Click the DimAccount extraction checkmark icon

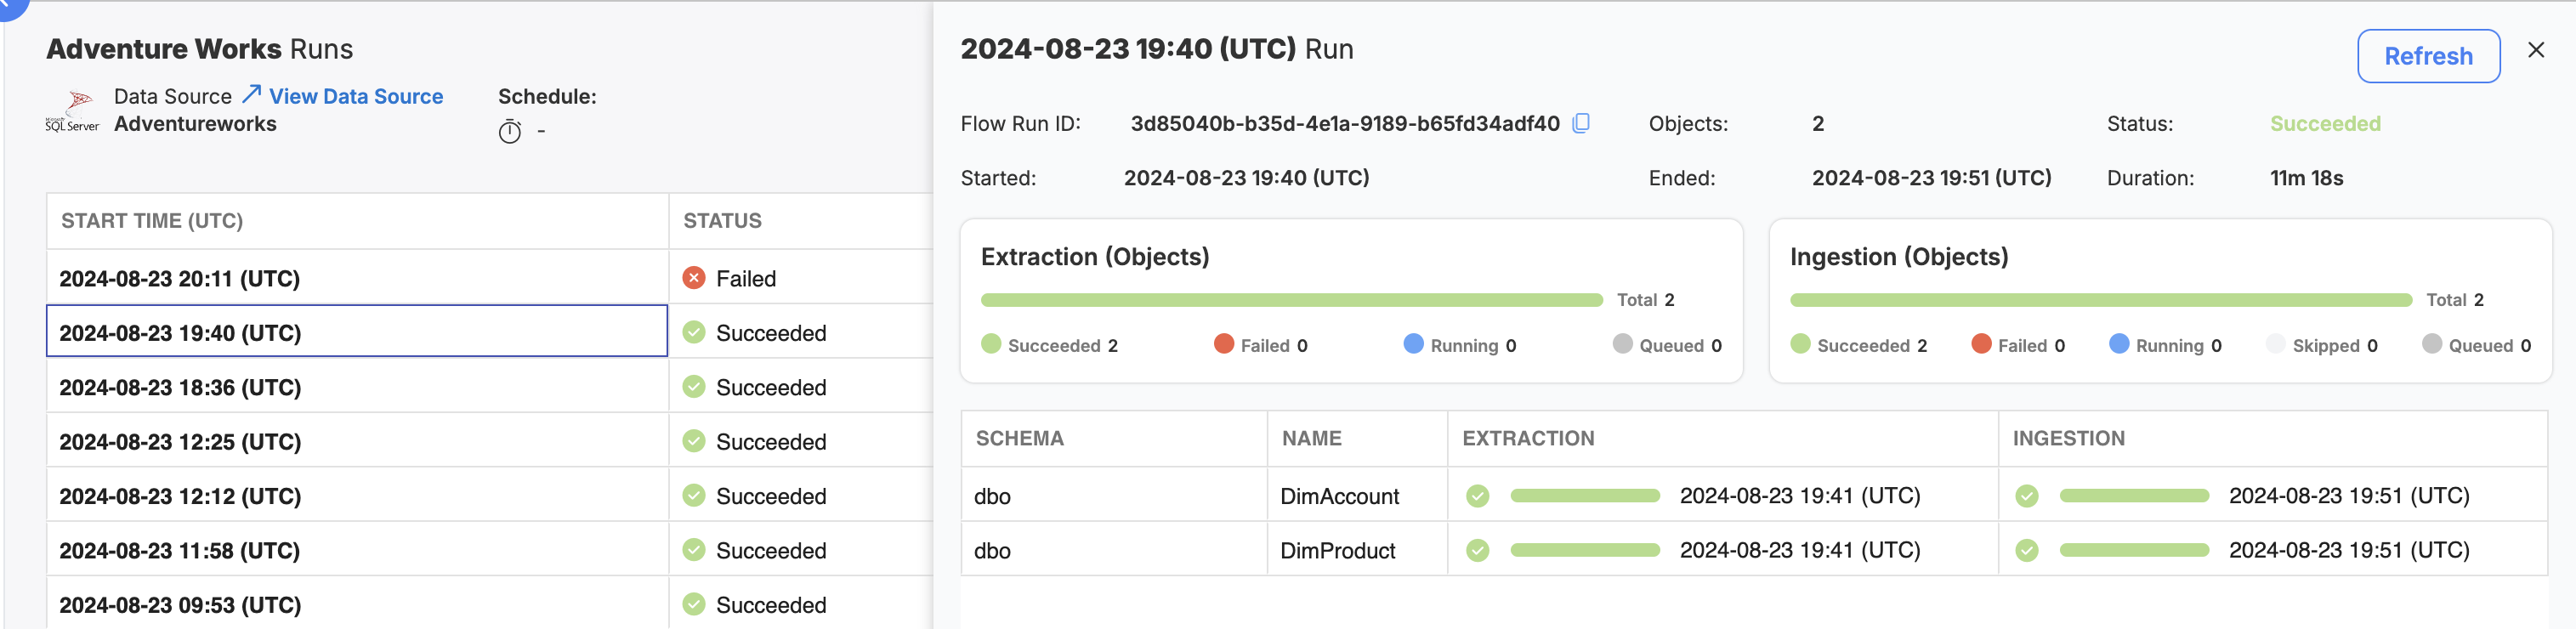point(1478,496)
